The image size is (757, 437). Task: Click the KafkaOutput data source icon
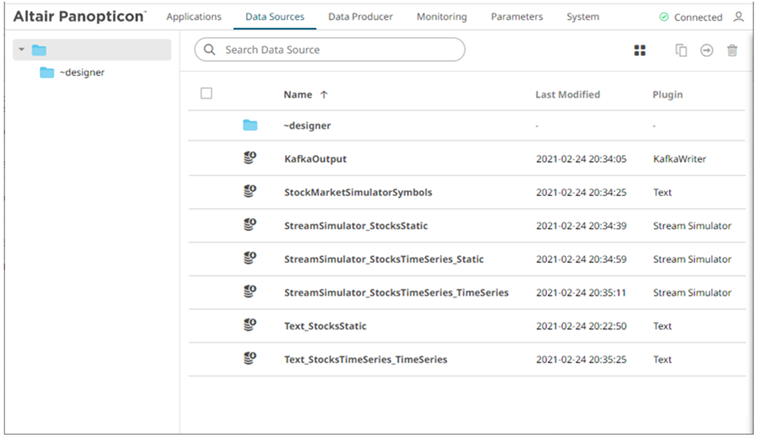(x=250, y=158)
